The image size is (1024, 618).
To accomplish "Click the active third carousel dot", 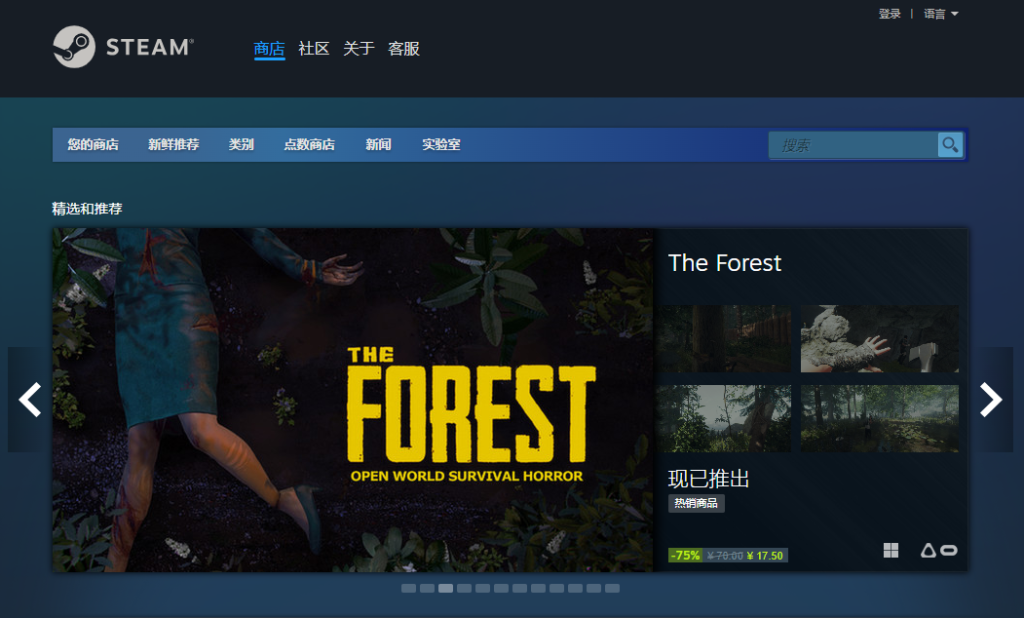I will pyautogui.click(x=445, y=589).
